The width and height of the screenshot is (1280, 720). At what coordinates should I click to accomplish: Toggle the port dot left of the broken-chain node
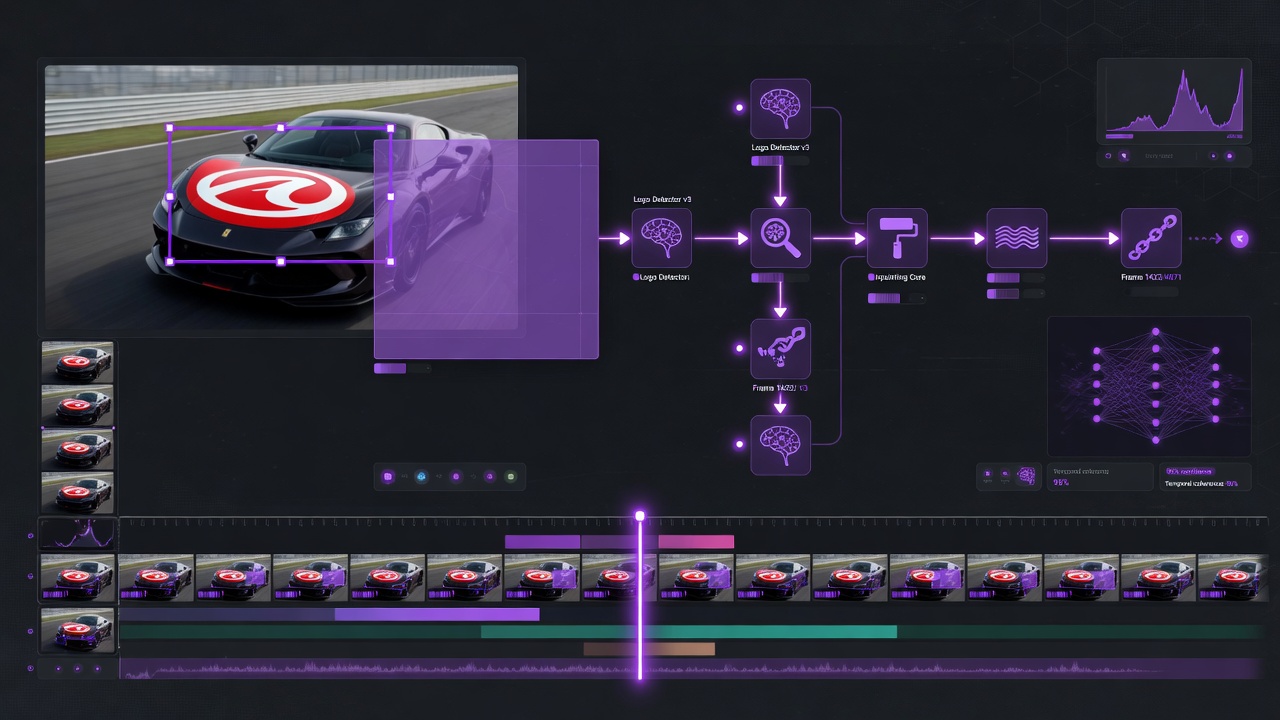(x=739, y=348)
